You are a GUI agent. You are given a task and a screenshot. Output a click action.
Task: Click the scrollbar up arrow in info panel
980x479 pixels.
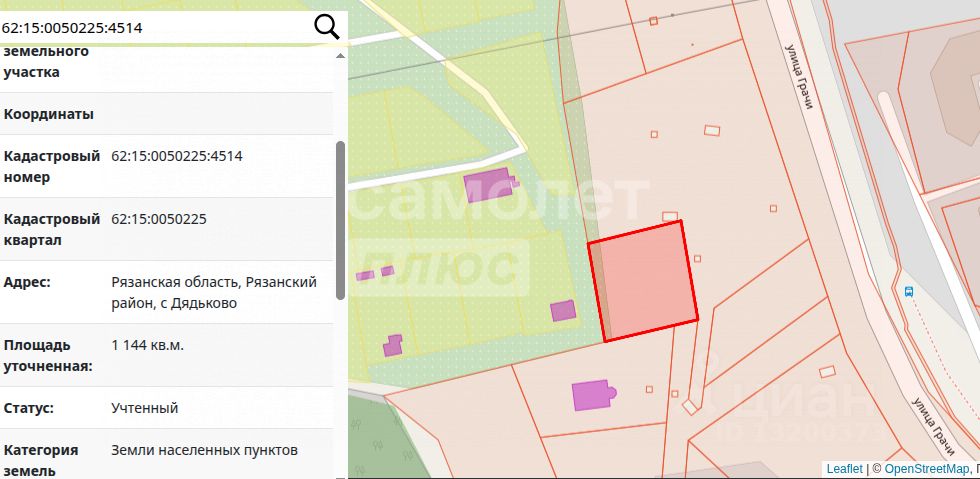340,56
